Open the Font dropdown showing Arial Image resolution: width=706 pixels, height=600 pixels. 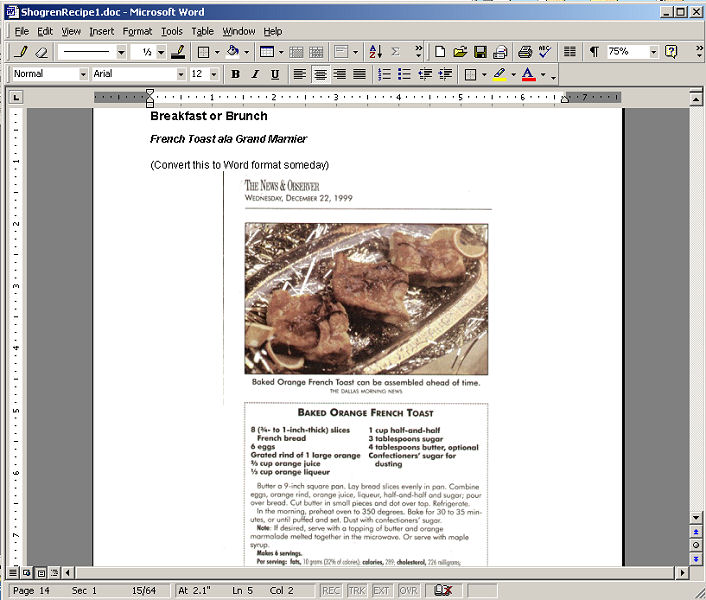(x=181, y=74)
